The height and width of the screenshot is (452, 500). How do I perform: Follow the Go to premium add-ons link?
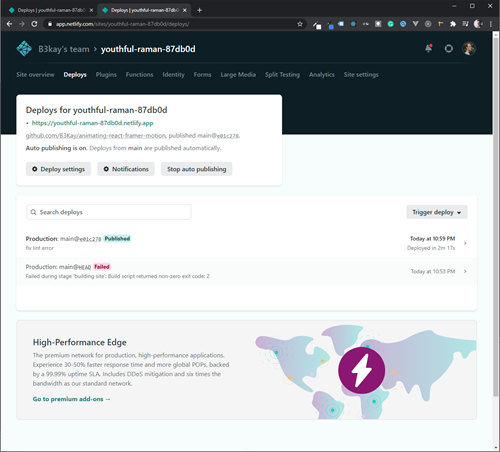71,399
